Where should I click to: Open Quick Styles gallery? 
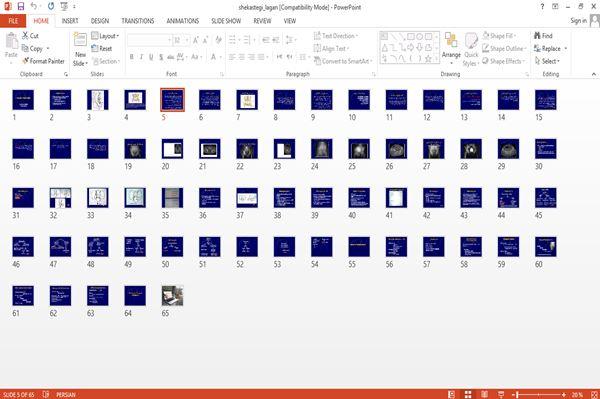pos(471,50)
